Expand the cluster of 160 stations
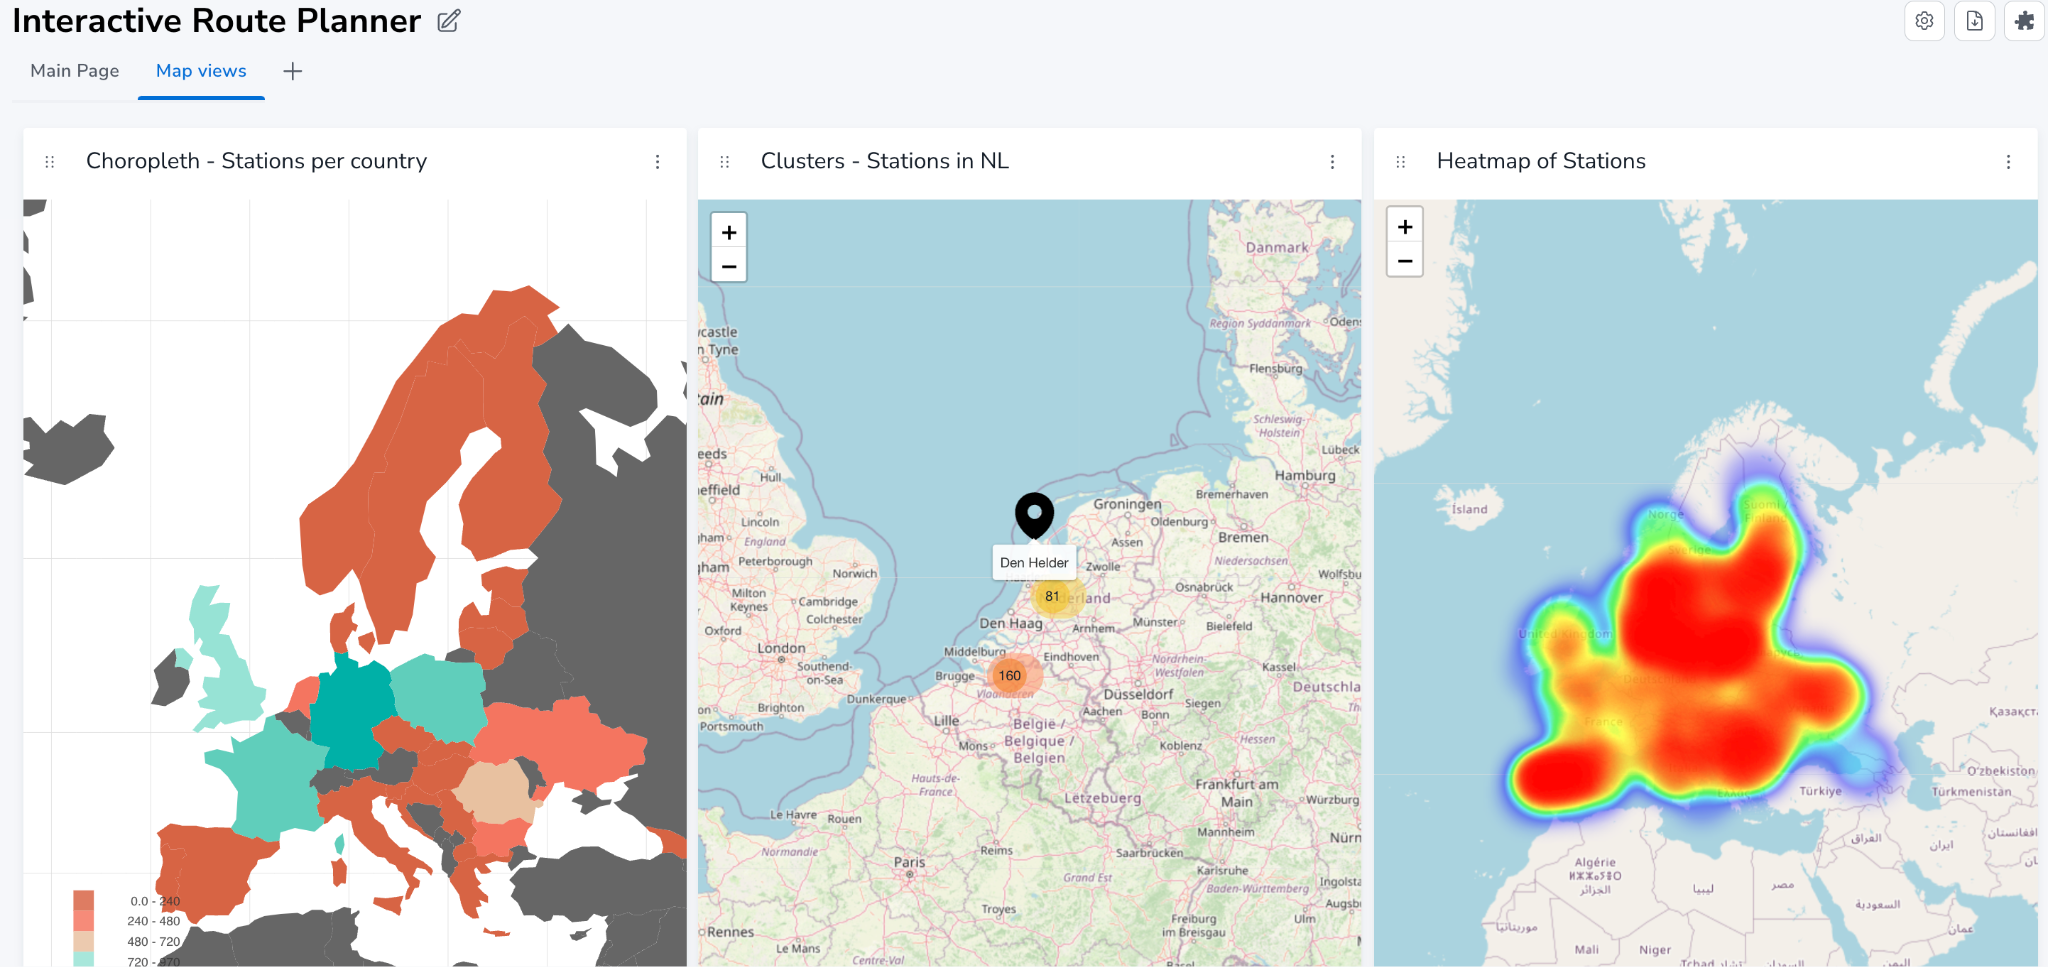The image size is (2048, 967). [1010, 675]
